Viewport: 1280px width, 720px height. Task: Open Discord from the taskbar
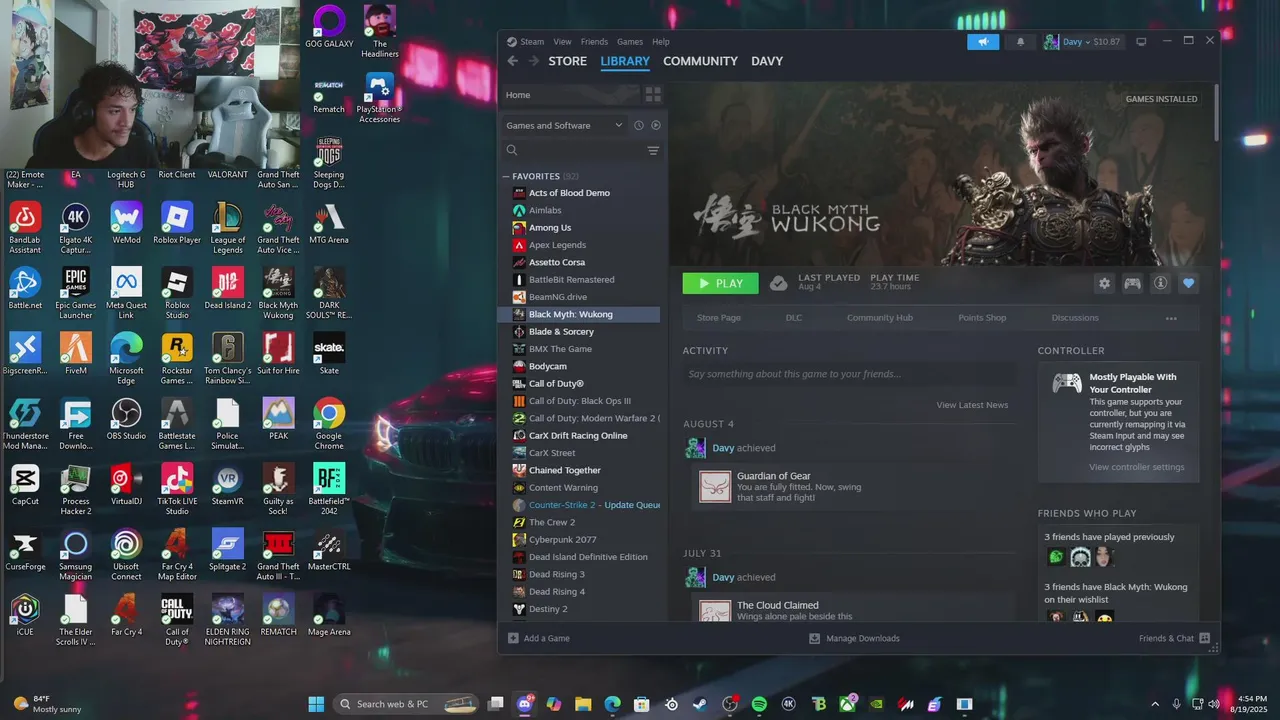(525, 704)
